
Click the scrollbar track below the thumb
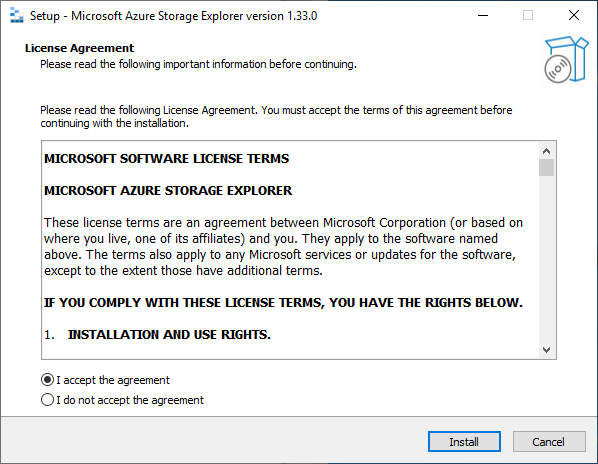[546, 258]
